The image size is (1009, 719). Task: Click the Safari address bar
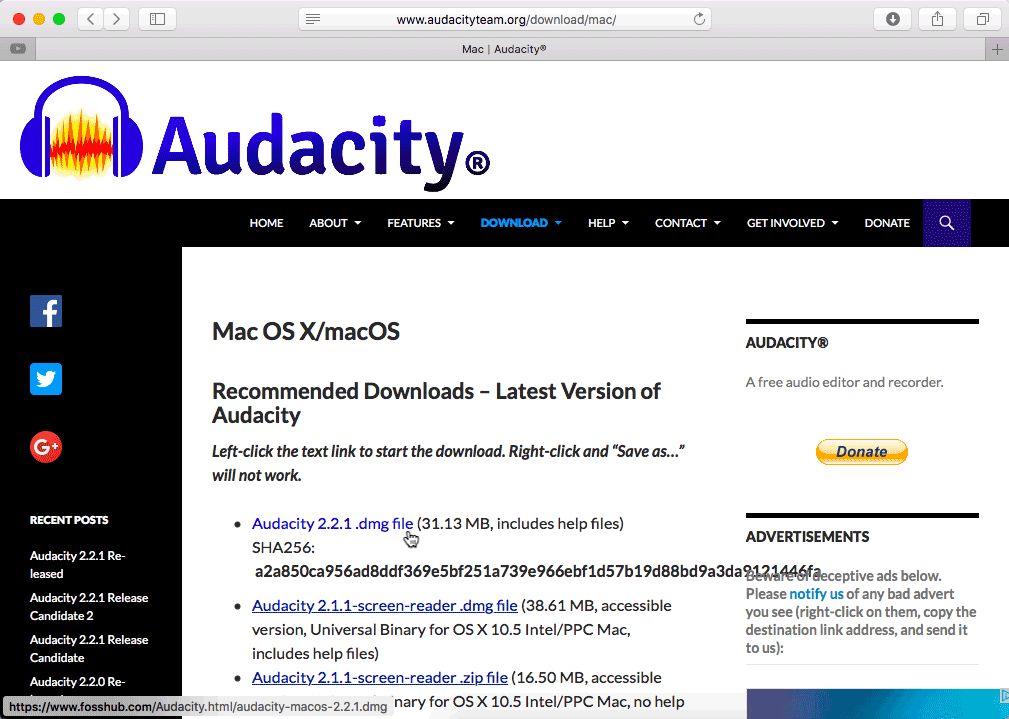tap(505, 19)
